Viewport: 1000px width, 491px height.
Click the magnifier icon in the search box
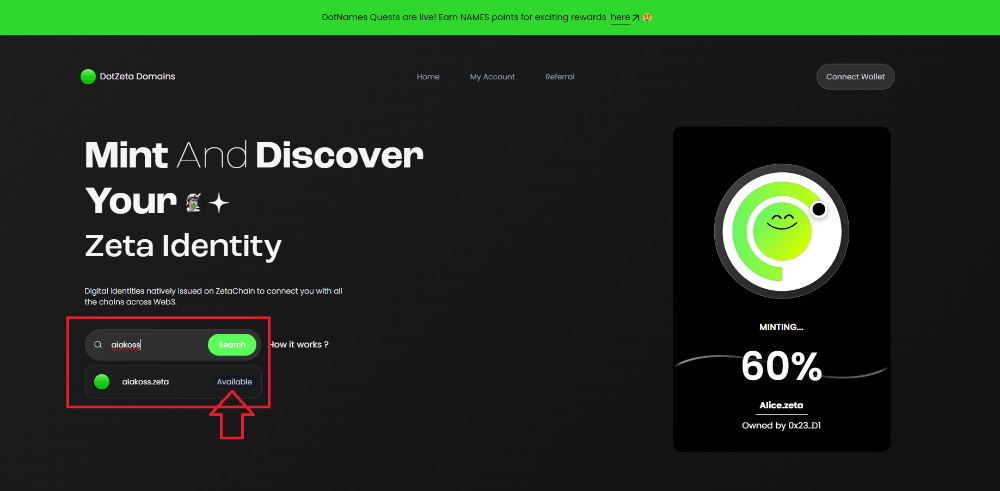coord(98,345)
